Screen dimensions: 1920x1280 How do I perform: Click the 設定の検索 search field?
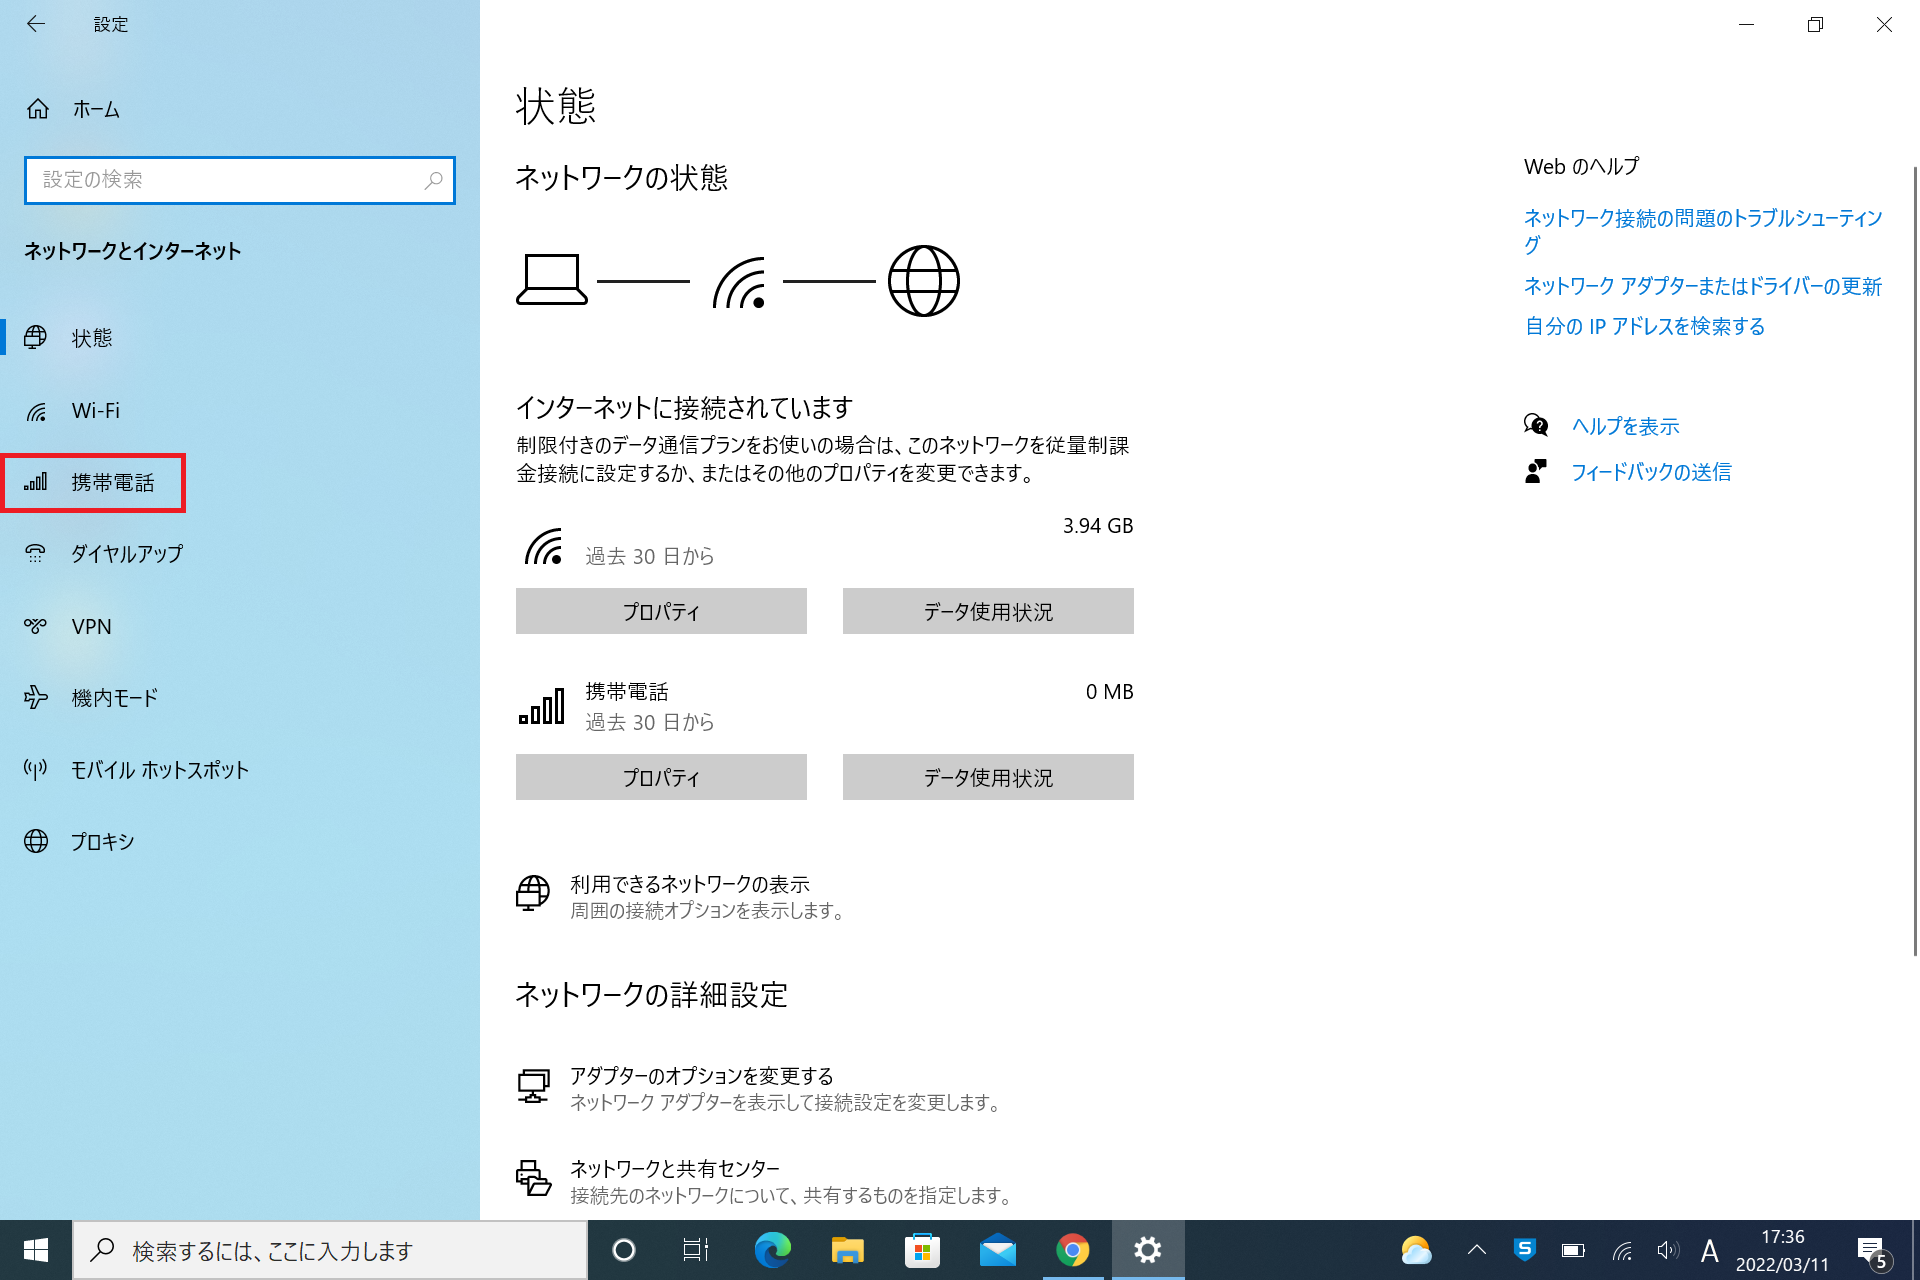click(x=240, y=180)
